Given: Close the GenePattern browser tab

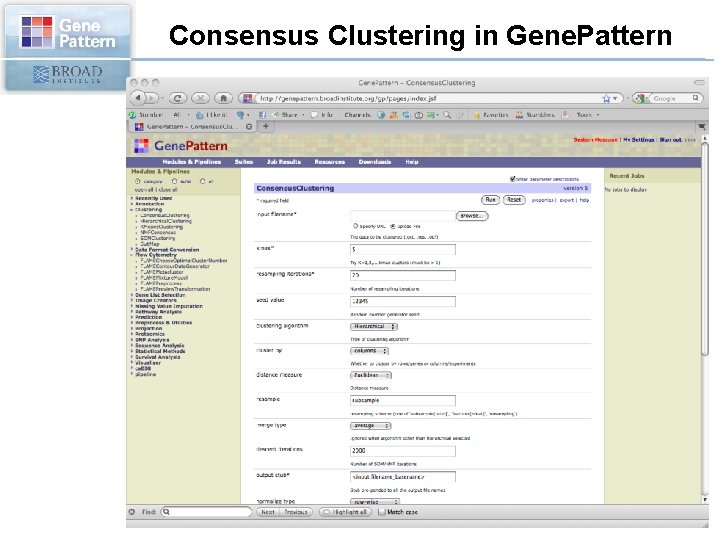Looking at the screenshot, I should (x=248, y=126).
